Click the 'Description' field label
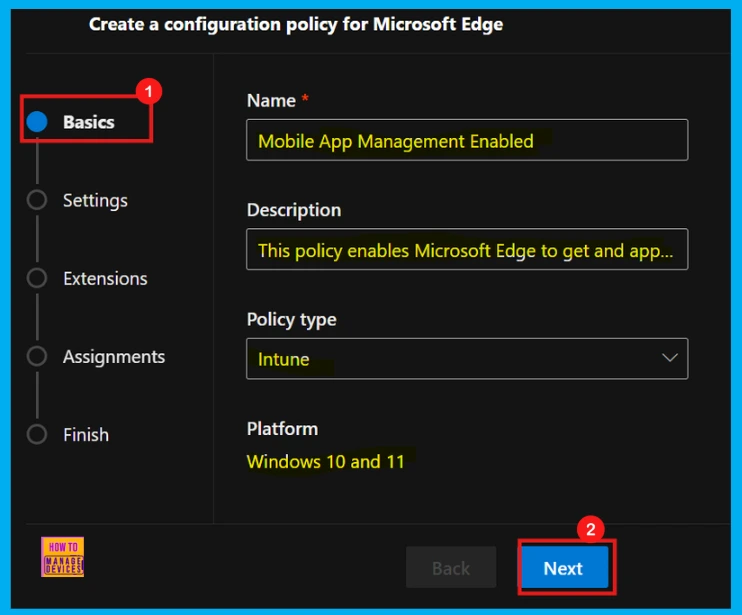This screenshot has height=615, width=742. (294, 210)
